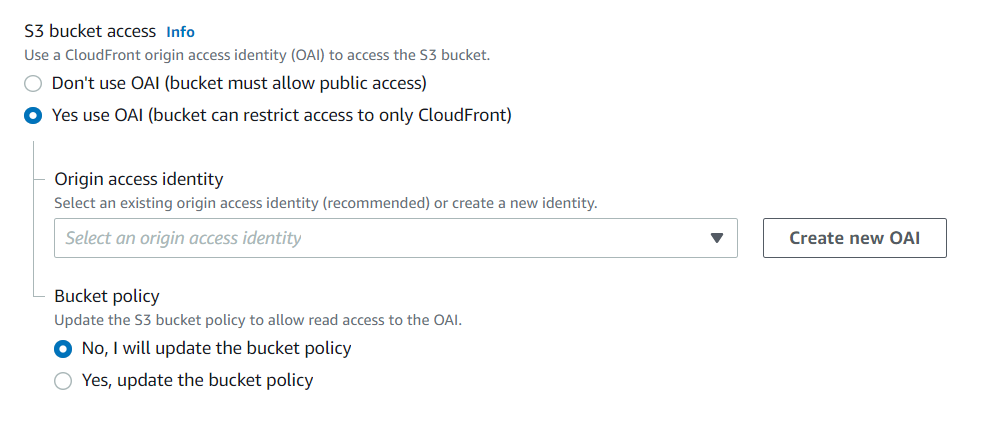The width and height of the screenshot is (990, 424).
Task: Click empty area inside the identity combo box
Action: [x=505, y=238]
